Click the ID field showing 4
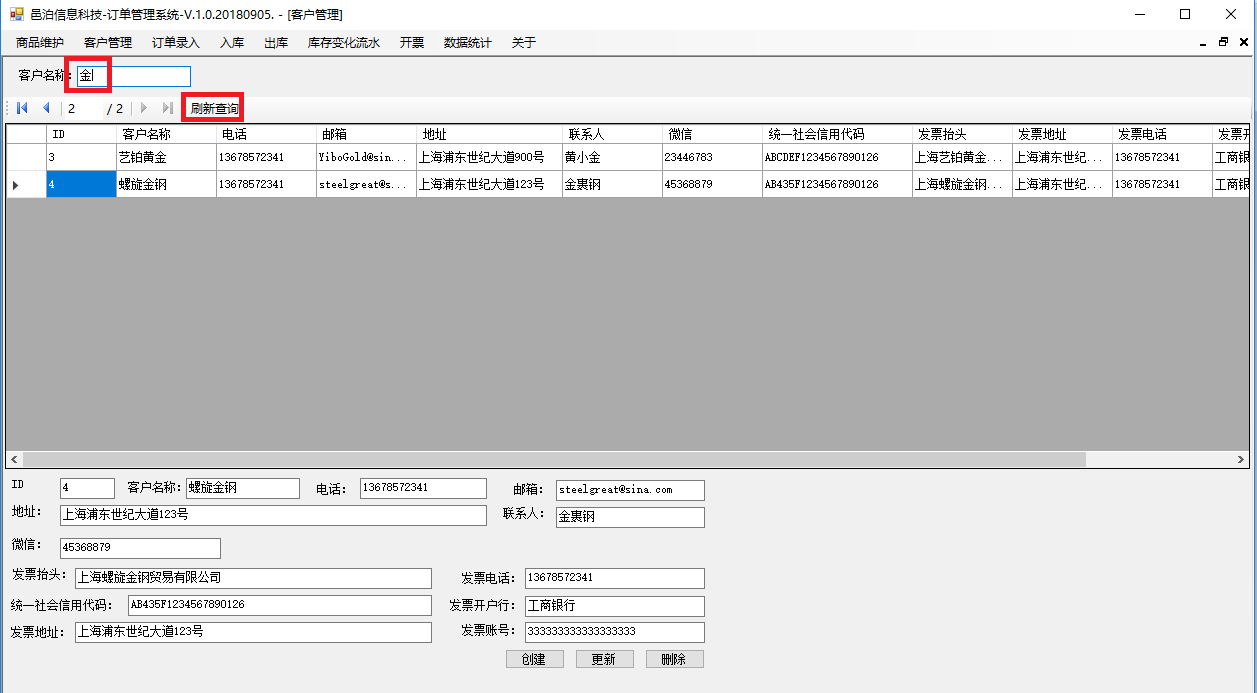The image size is (1257, 693). pyautogui.click(x=87, y=488)
